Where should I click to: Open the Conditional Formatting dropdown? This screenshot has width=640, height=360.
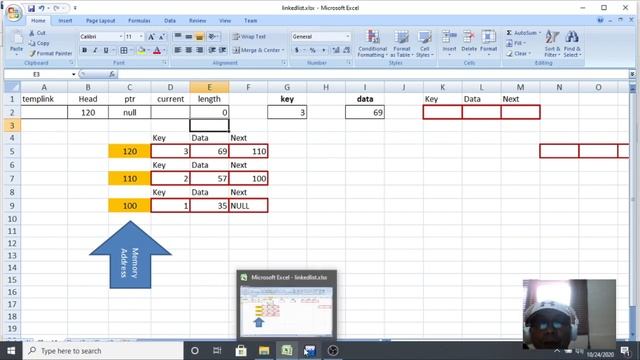pos(372,44)
